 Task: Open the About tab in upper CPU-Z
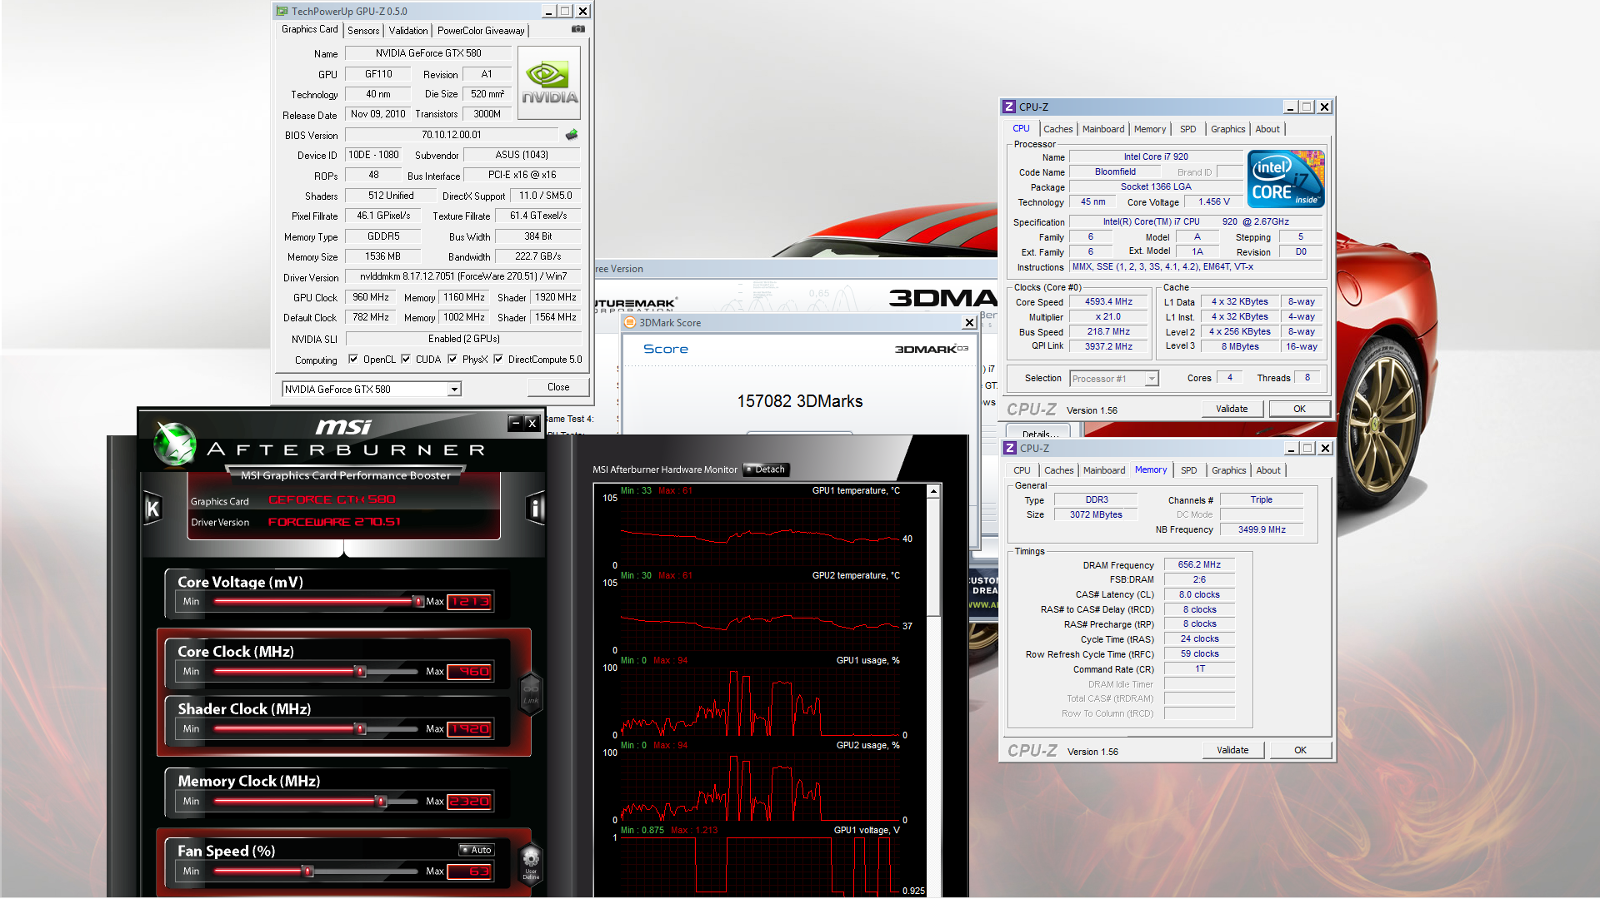1268,129
